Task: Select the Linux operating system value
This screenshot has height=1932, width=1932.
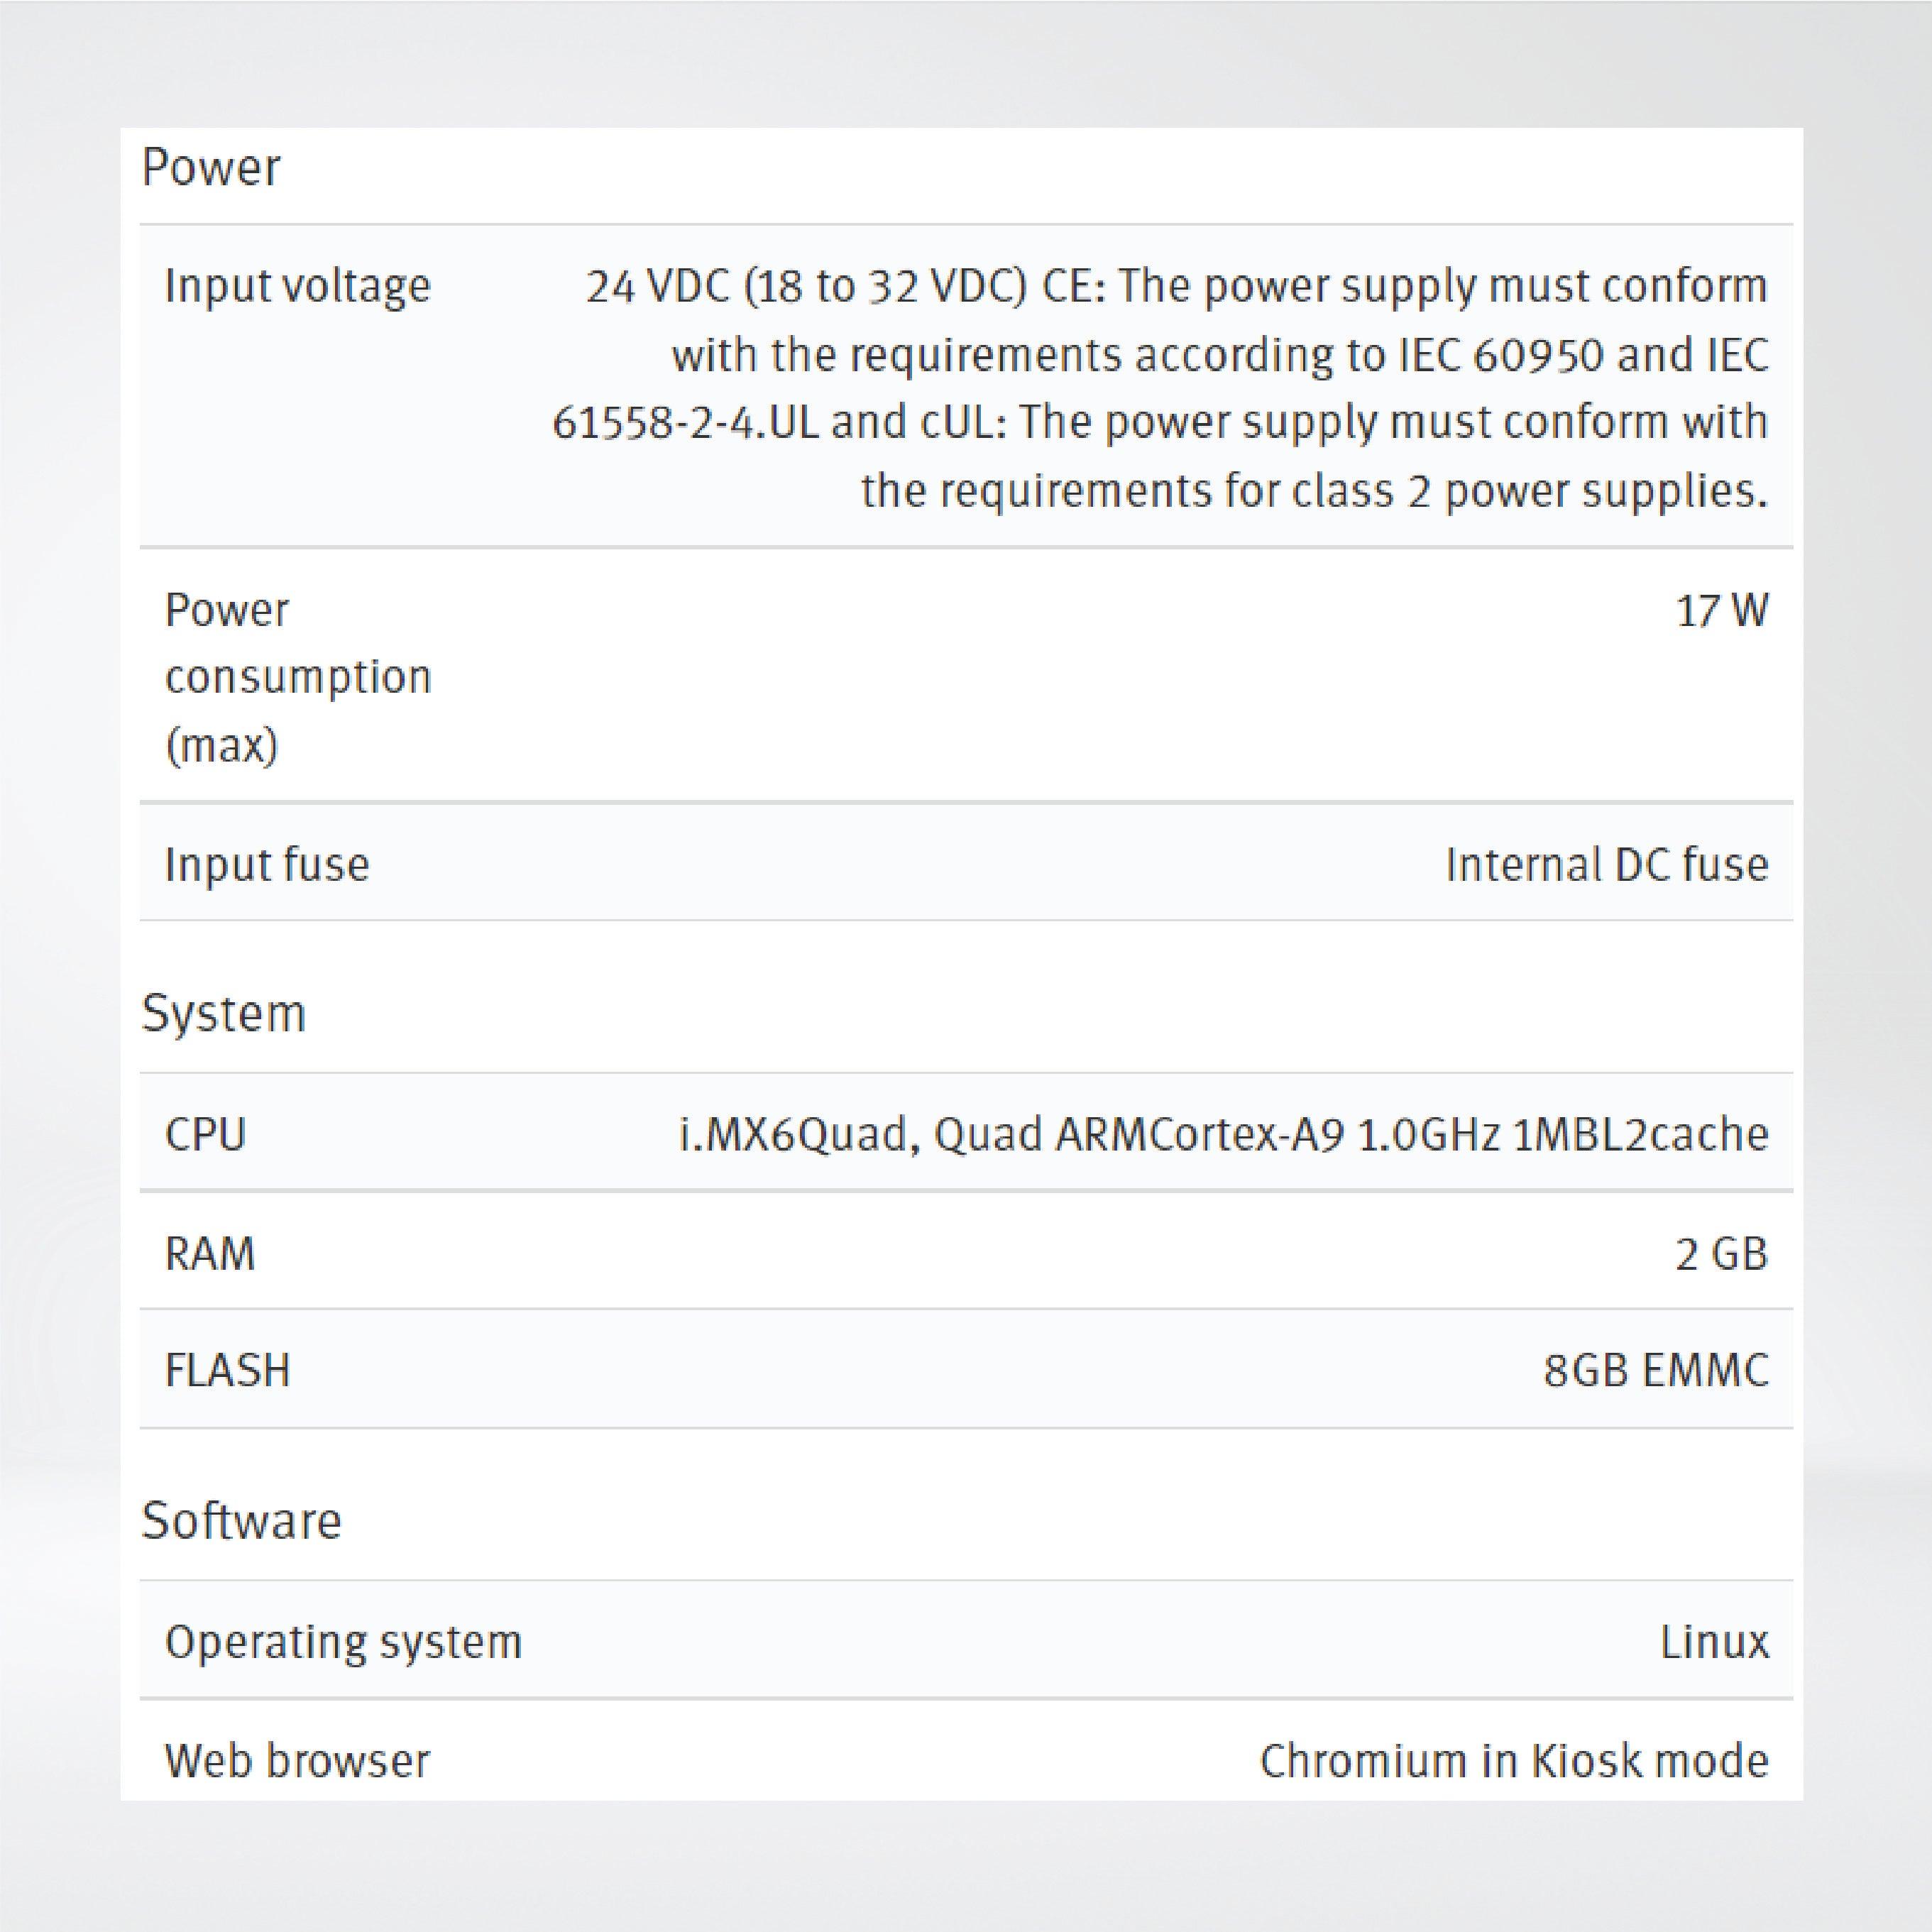Action: [x=1715, y=1640]
